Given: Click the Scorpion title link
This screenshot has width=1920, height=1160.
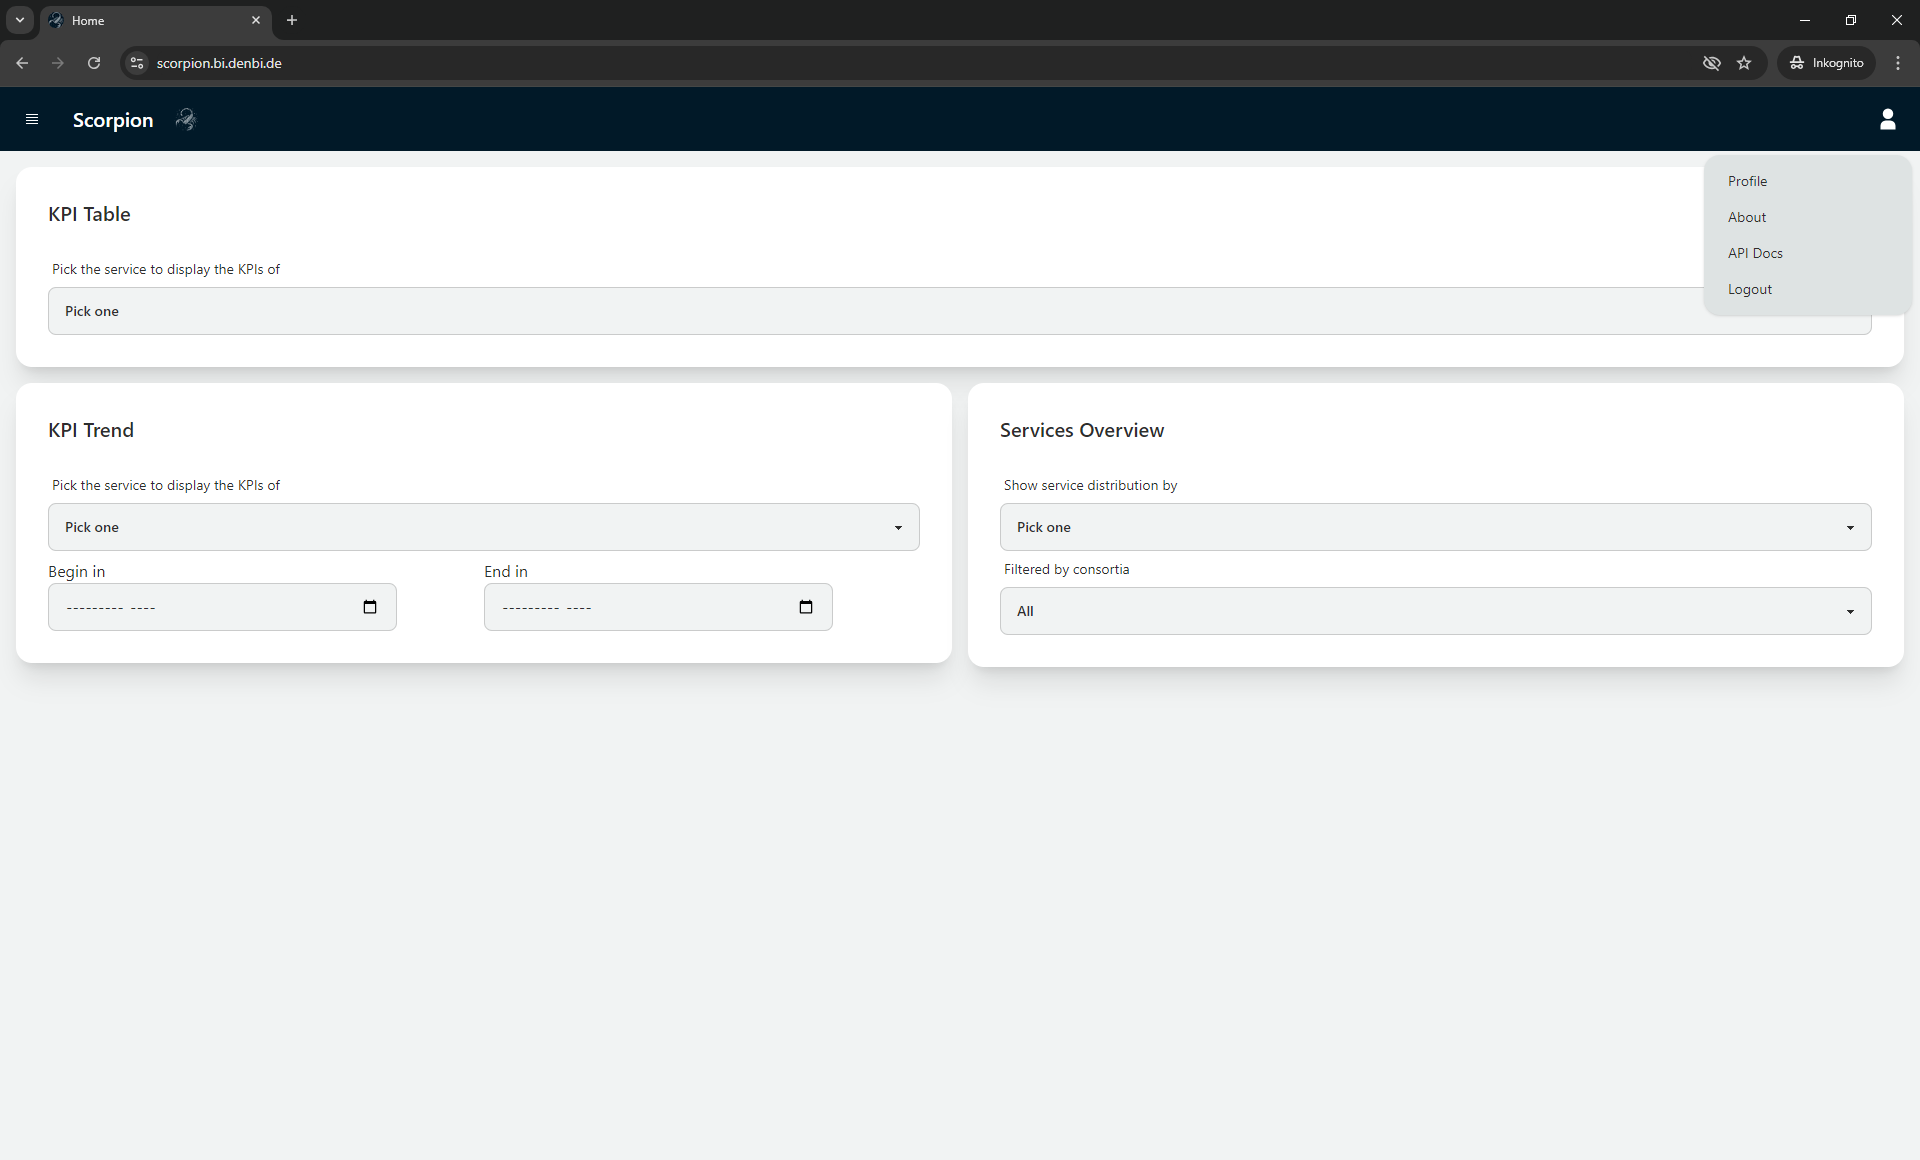Looking at the screenshot, I should (113, 120).
